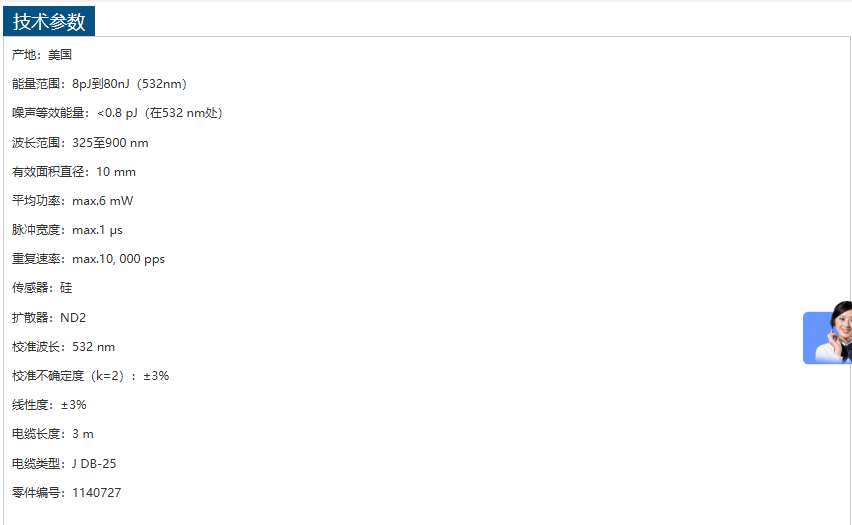Screen dimensions: 852x525
Task: Click the 有效面积直径 10 mm line
Action: (74, 172)
